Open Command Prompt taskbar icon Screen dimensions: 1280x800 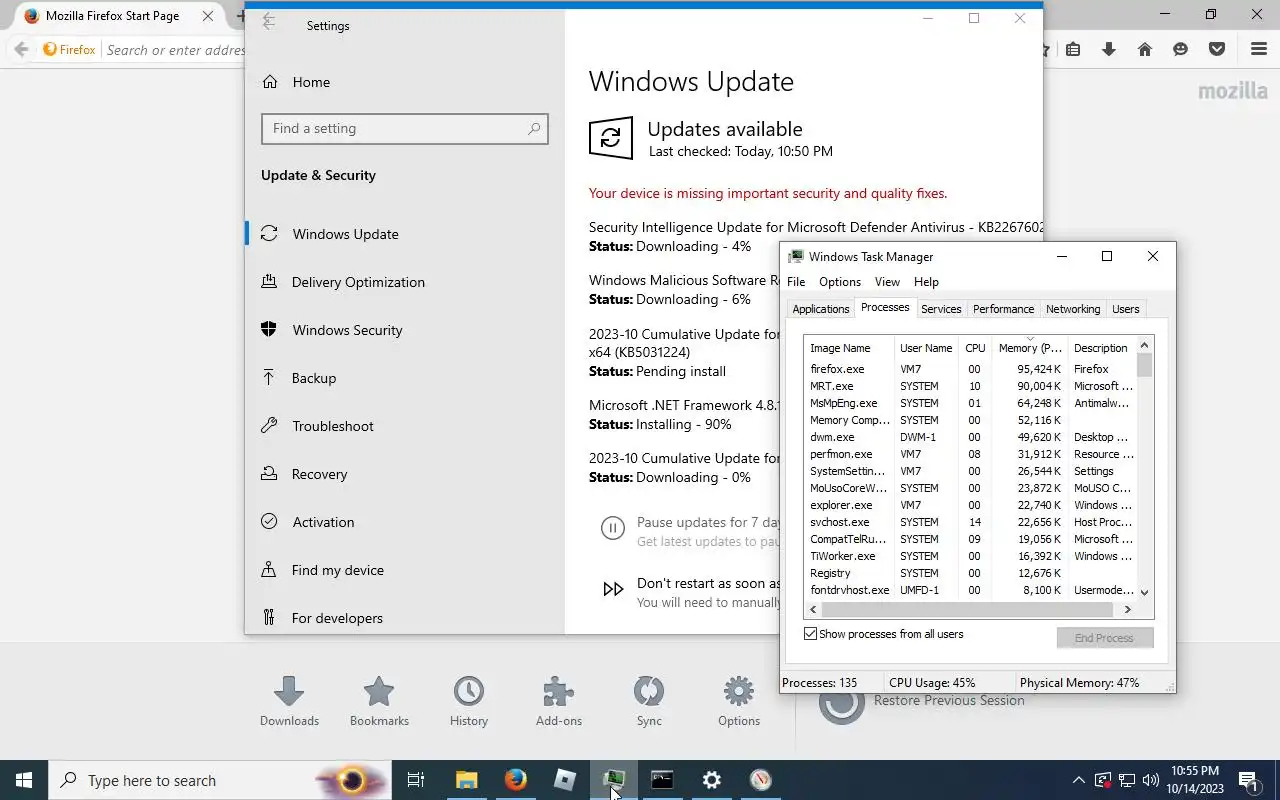pyautogui.click(x=663, y=780)
